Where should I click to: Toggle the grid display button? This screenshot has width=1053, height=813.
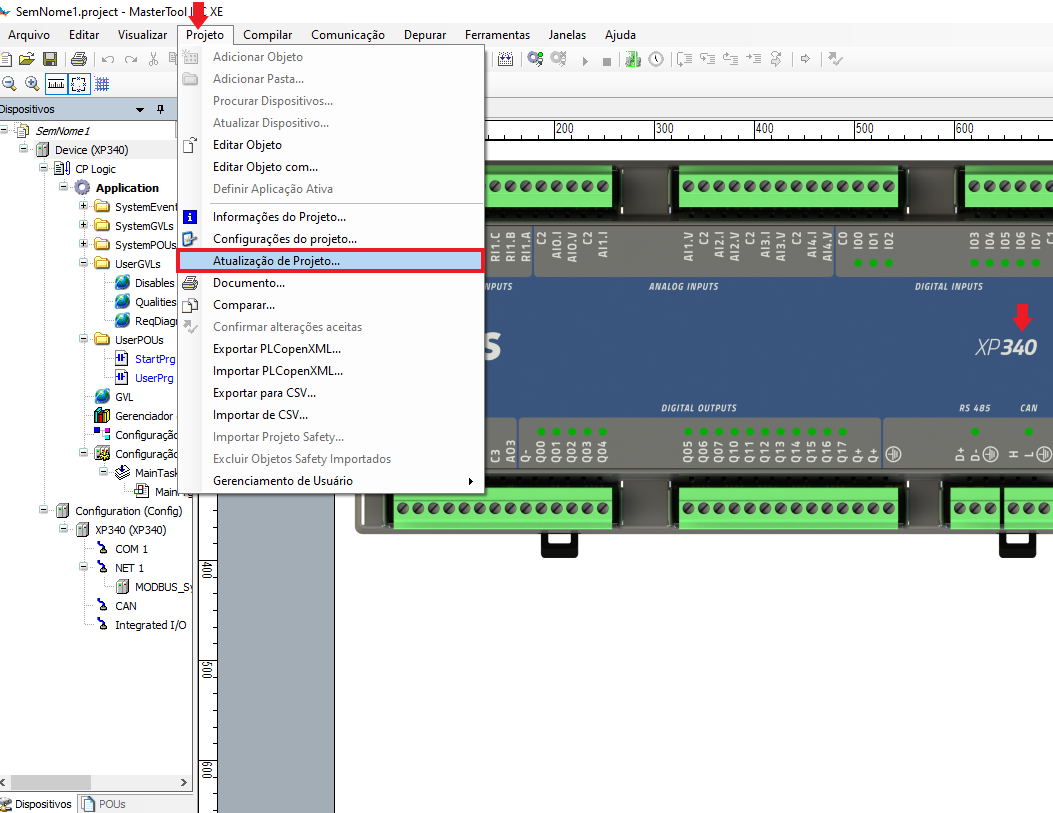coord(102,84)
